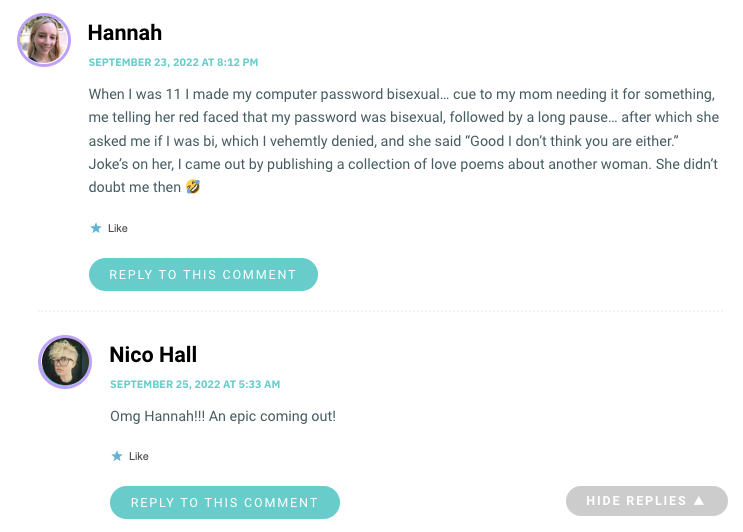Viewport: 743px width, 532px height.
Task: Open permalink September 25, 2022 at 5:33 AM
Action: pos(195,384)
